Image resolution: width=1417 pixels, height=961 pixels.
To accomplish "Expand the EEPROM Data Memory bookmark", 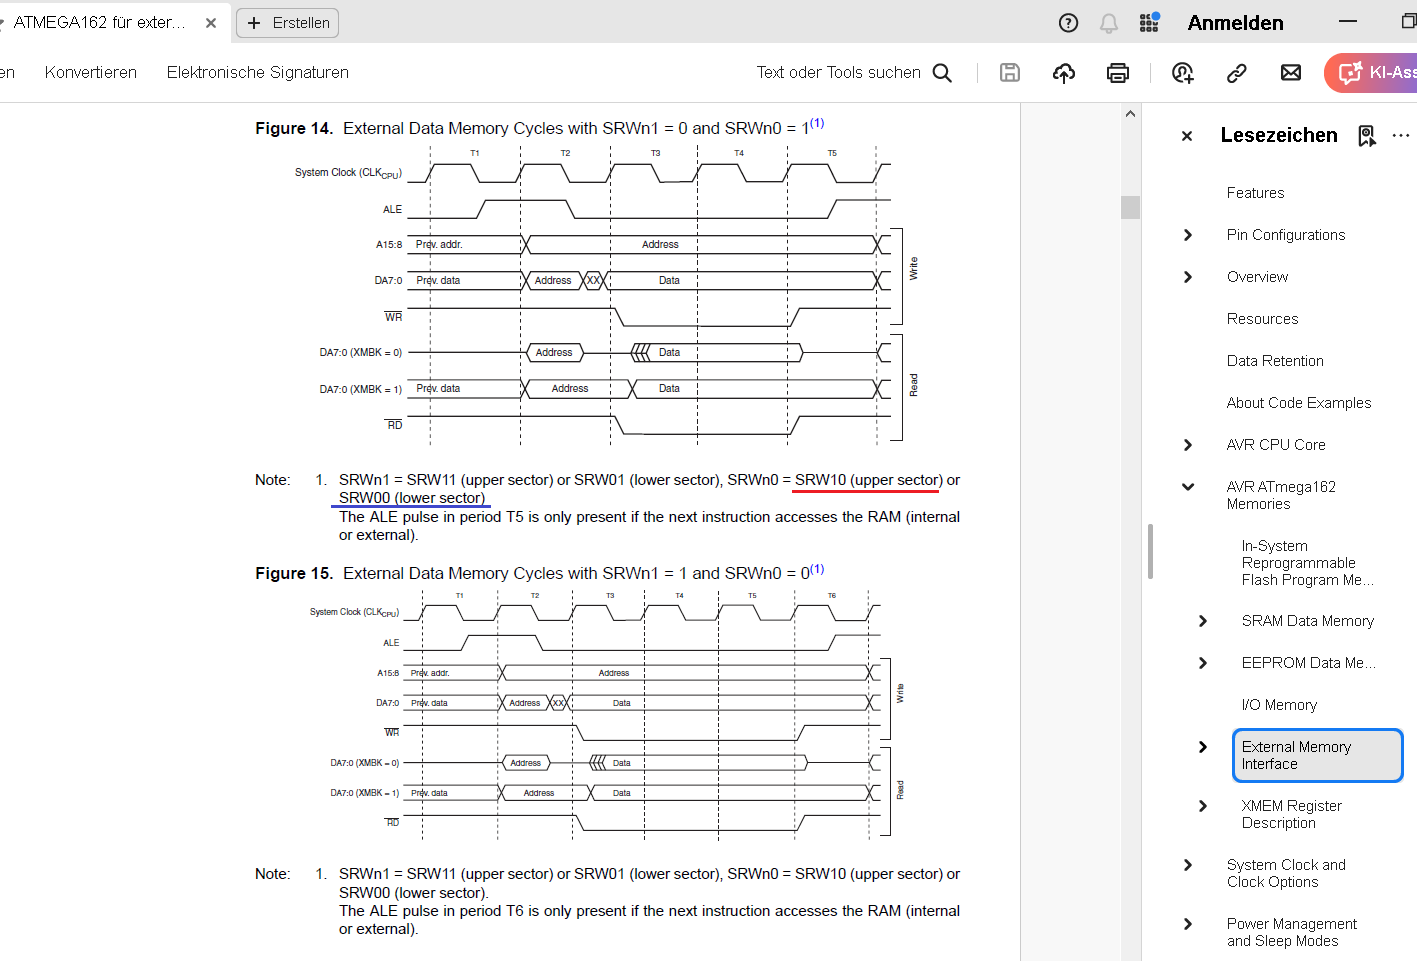I will coord(1203,663).
